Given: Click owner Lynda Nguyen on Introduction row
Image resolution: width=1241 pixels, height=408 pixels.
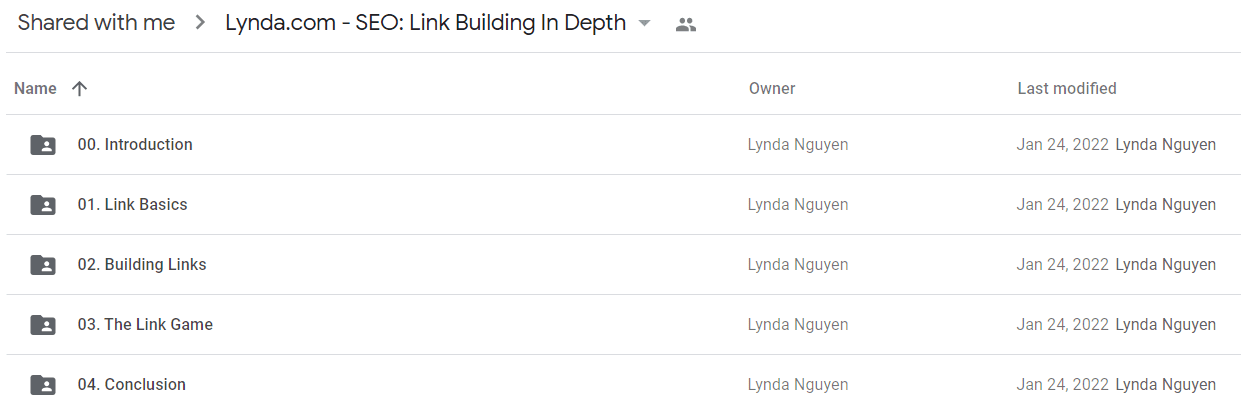Looking at the screenshot, I should click(798, 144).
